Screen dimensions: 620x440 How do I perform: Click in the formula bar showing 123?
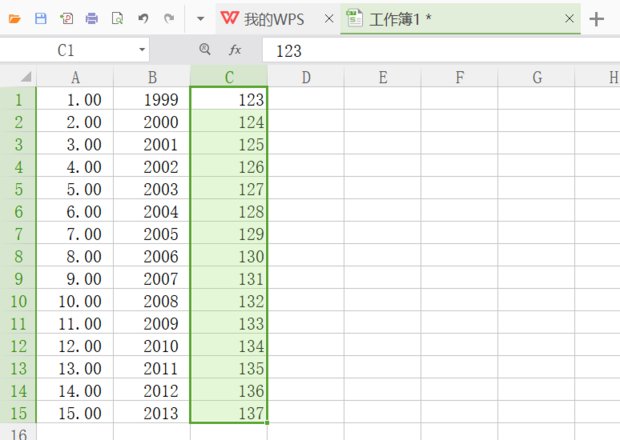pyautogui.click(x=440, y=49)
